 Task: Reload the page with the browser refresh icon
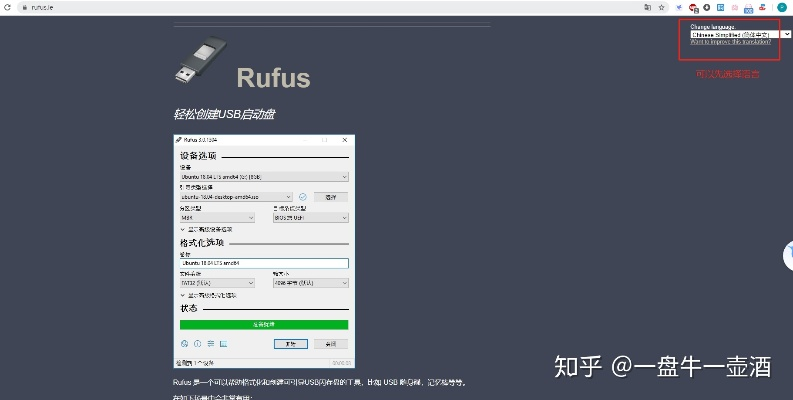point(7,8)
